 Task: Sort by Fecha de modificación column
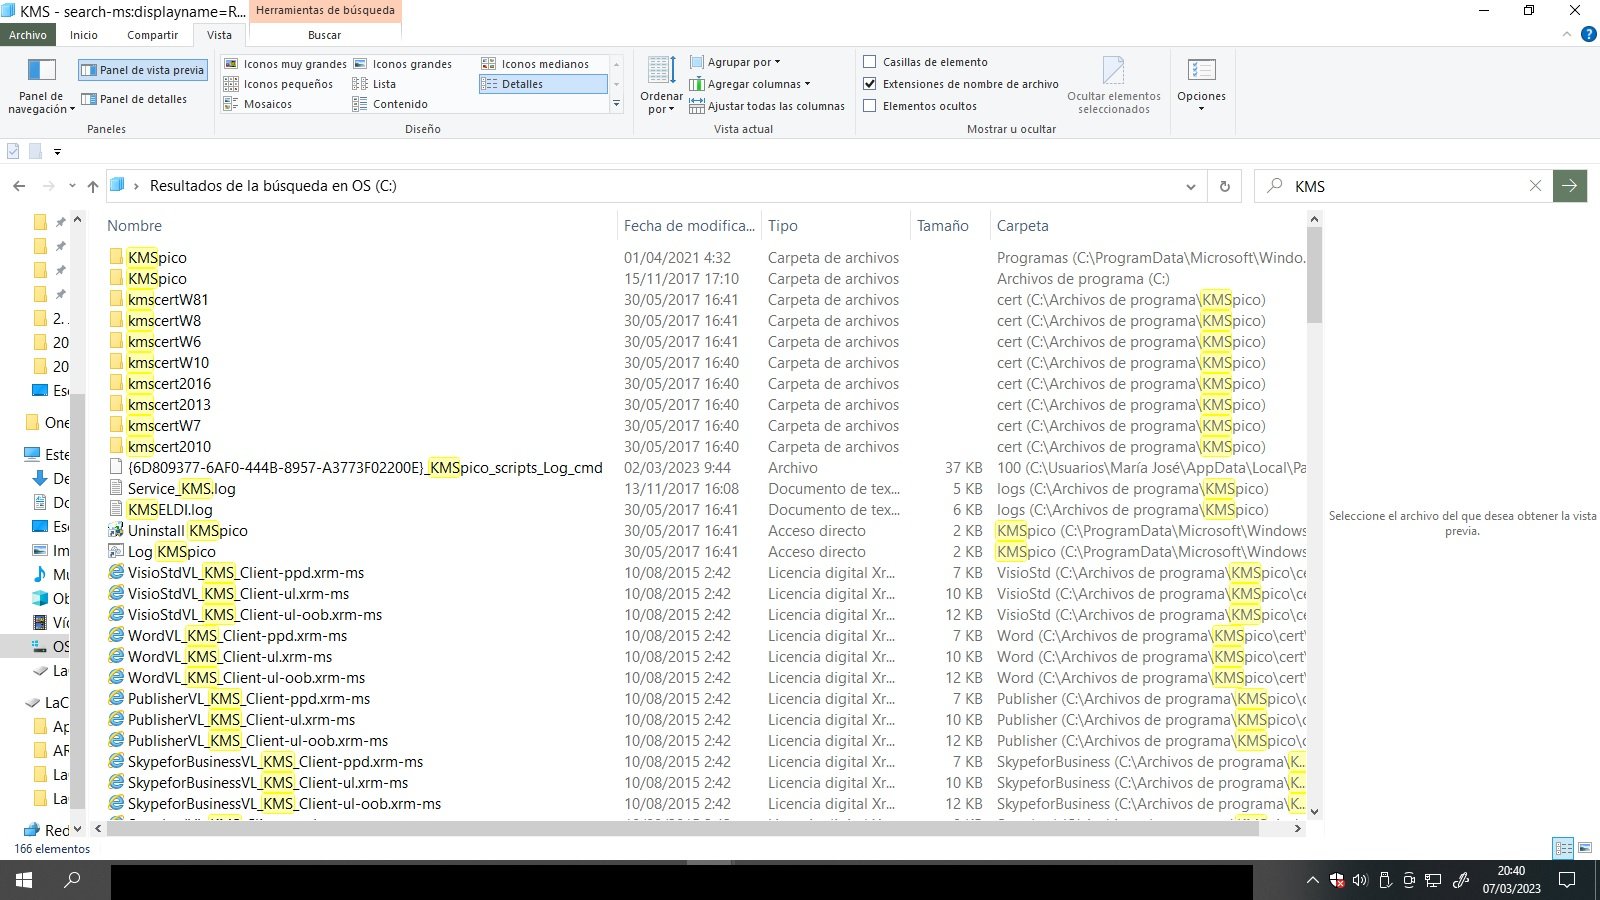click(x=689, y=226)
